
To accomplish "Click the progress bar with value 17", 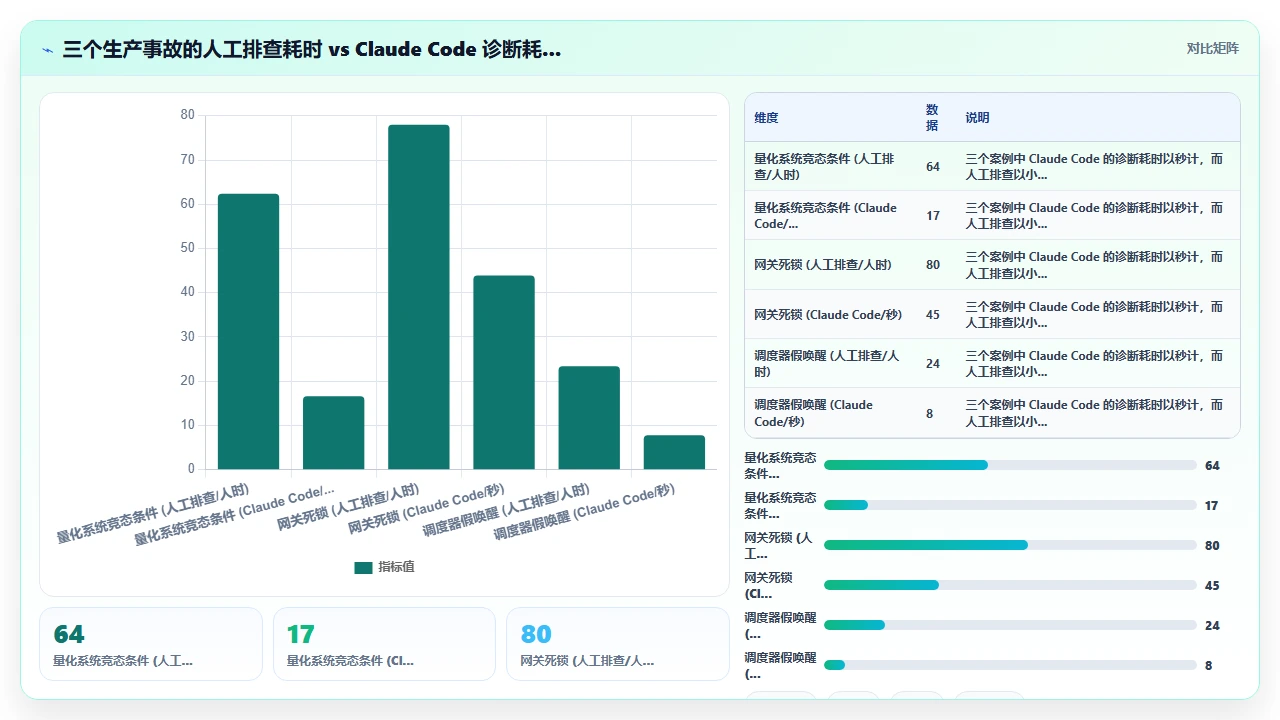I will (x=1010, y=505).
